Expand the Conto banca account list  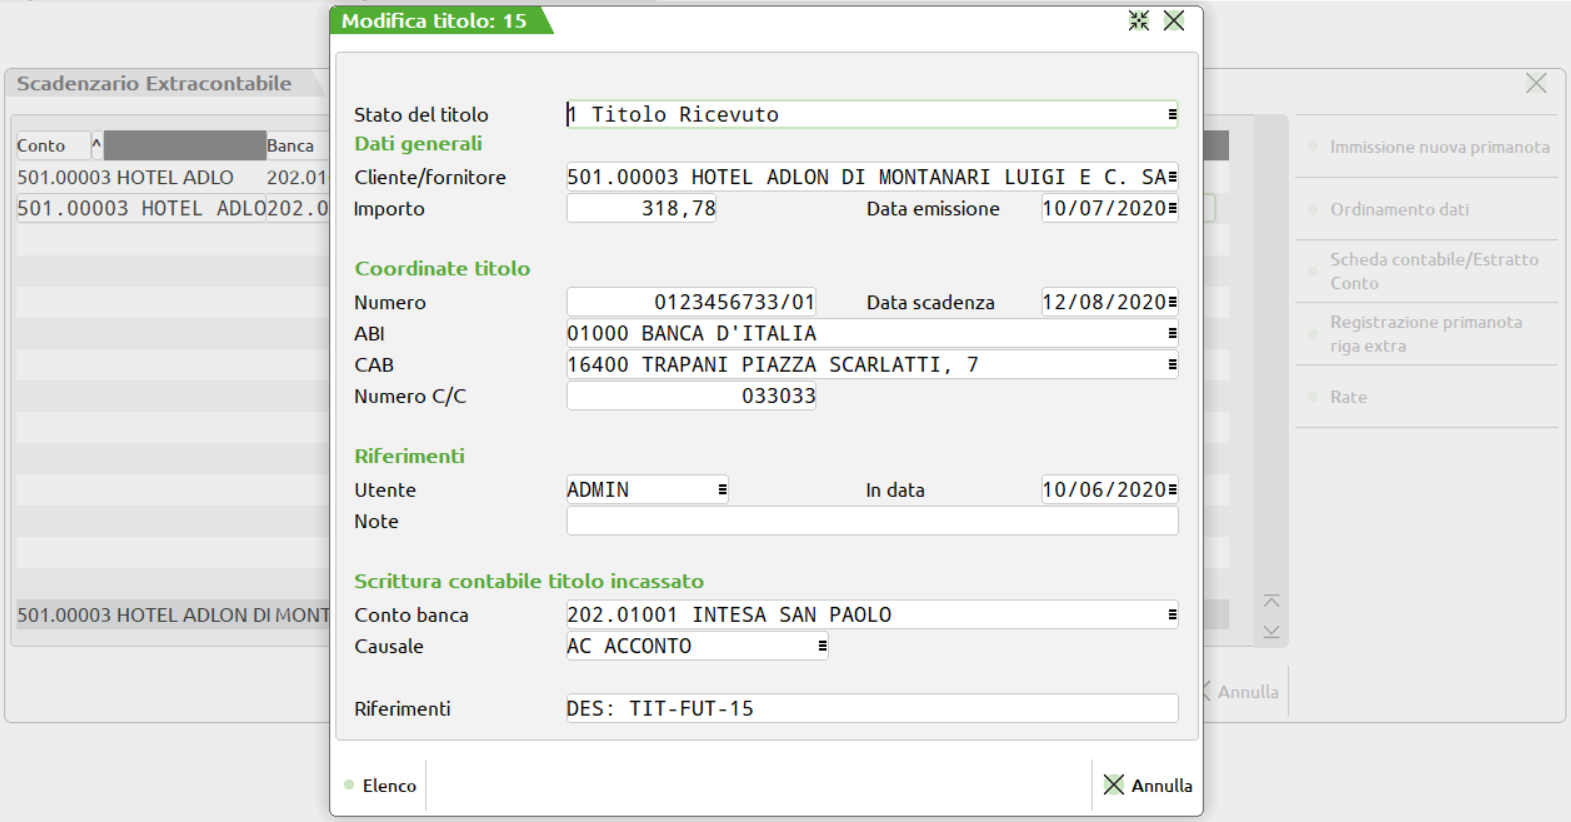1172,615
